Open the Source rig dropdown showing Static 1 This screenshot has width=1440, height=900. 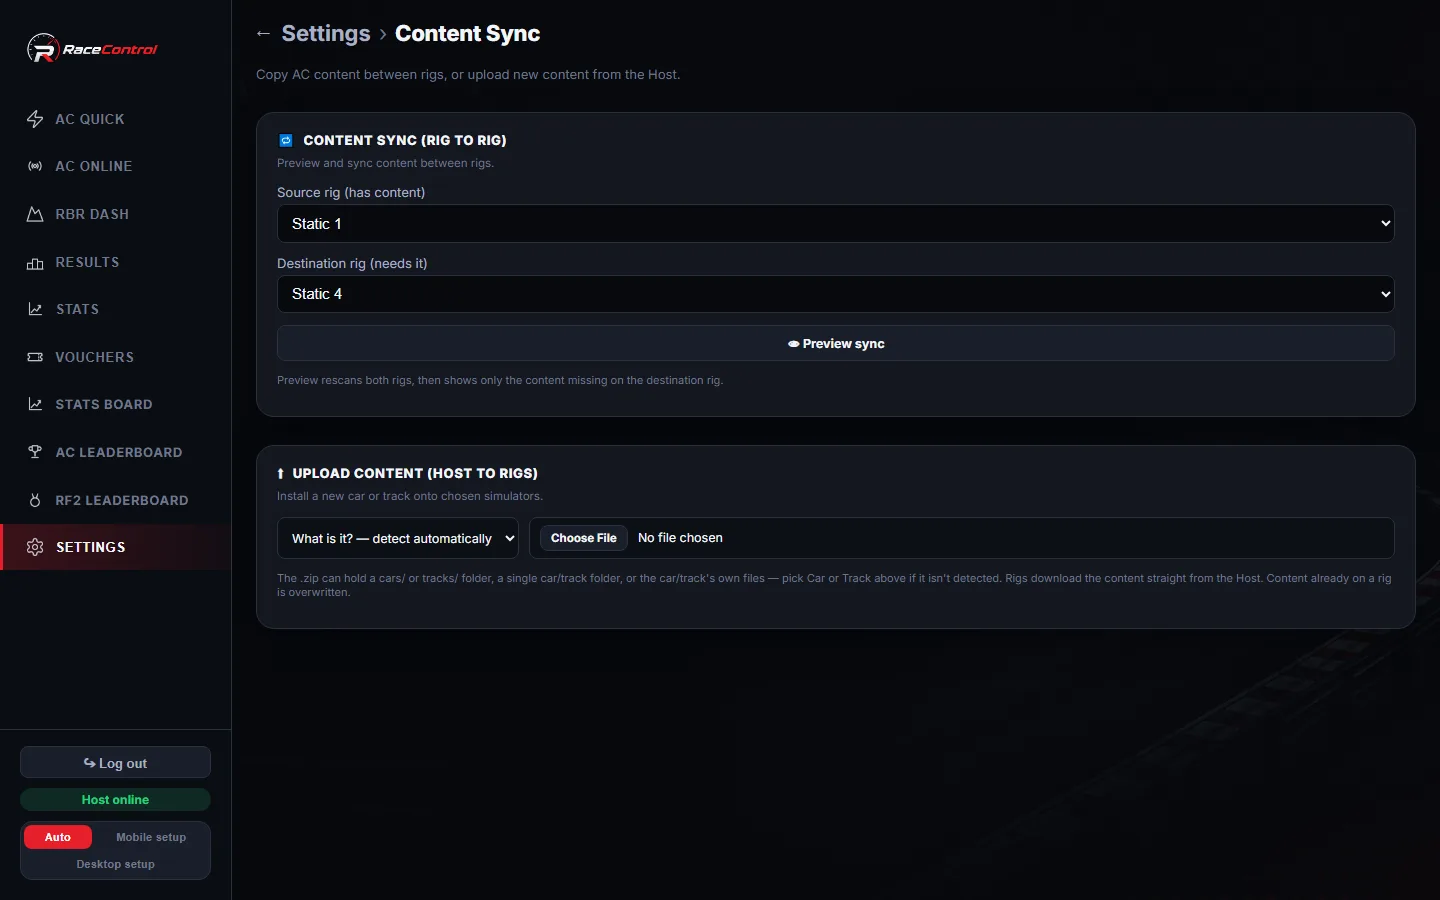click(835, 224)
